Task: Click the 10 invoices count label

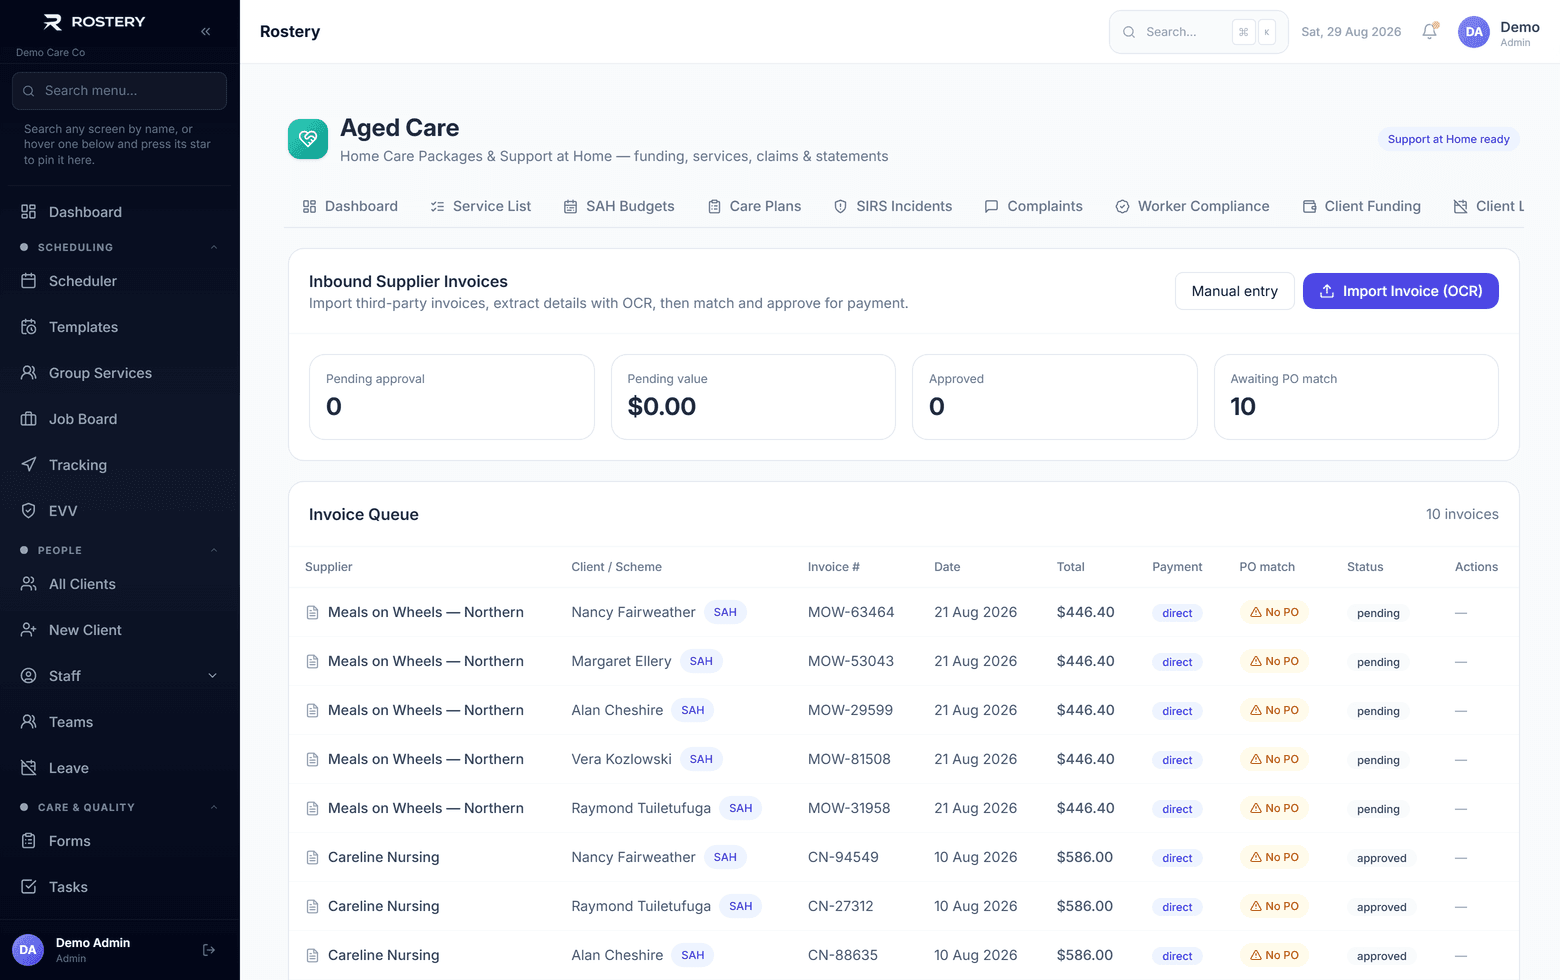Action: (x=1462, y=514)
